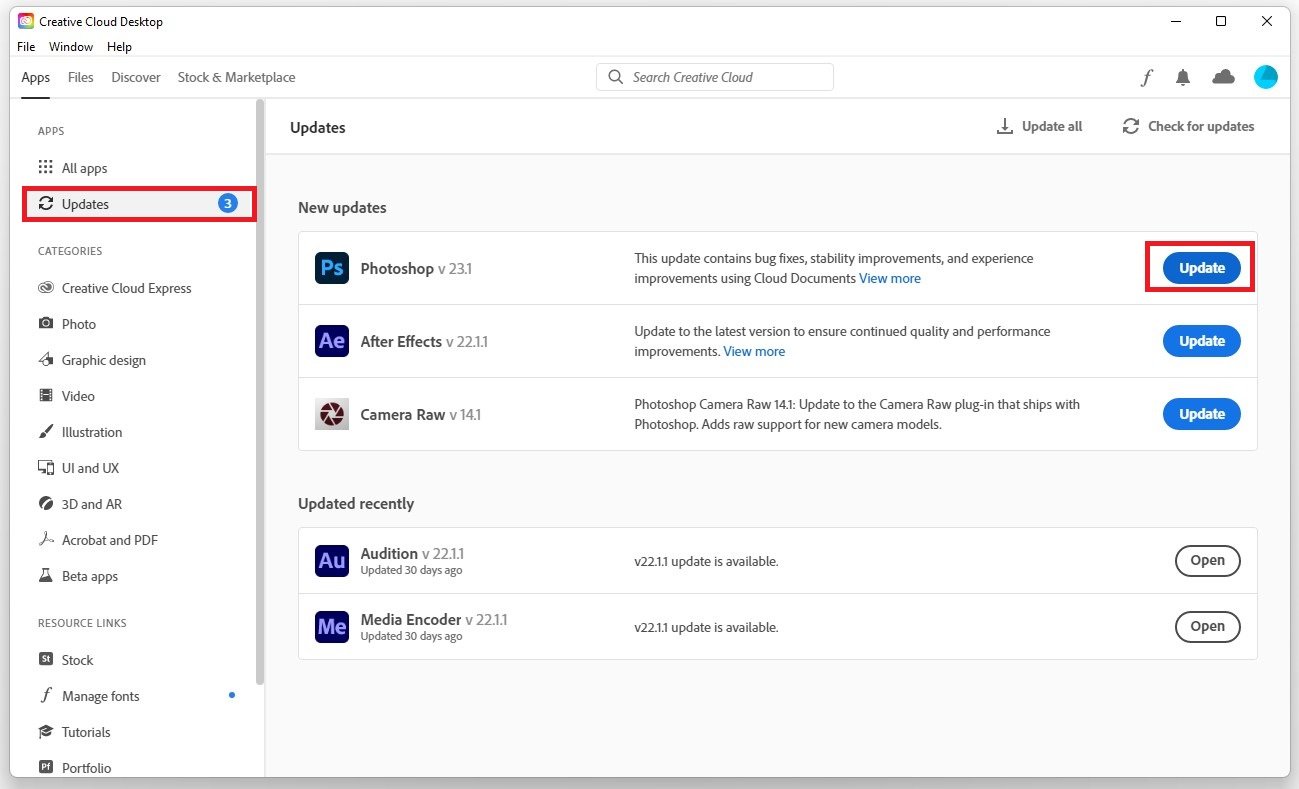1299x789 pixels.
Task: Click the After Effects app icon
Action: tap(332, 341)
